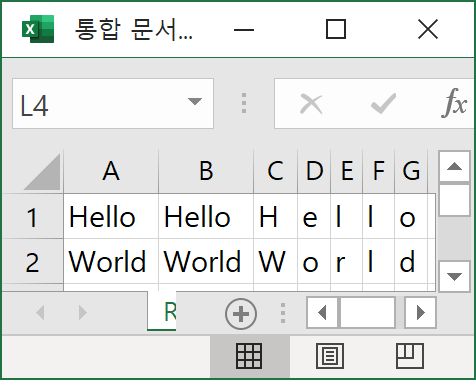Click the formula bar Enter checkmark icon
The image size is (476, 380).
tap(383, 104)
